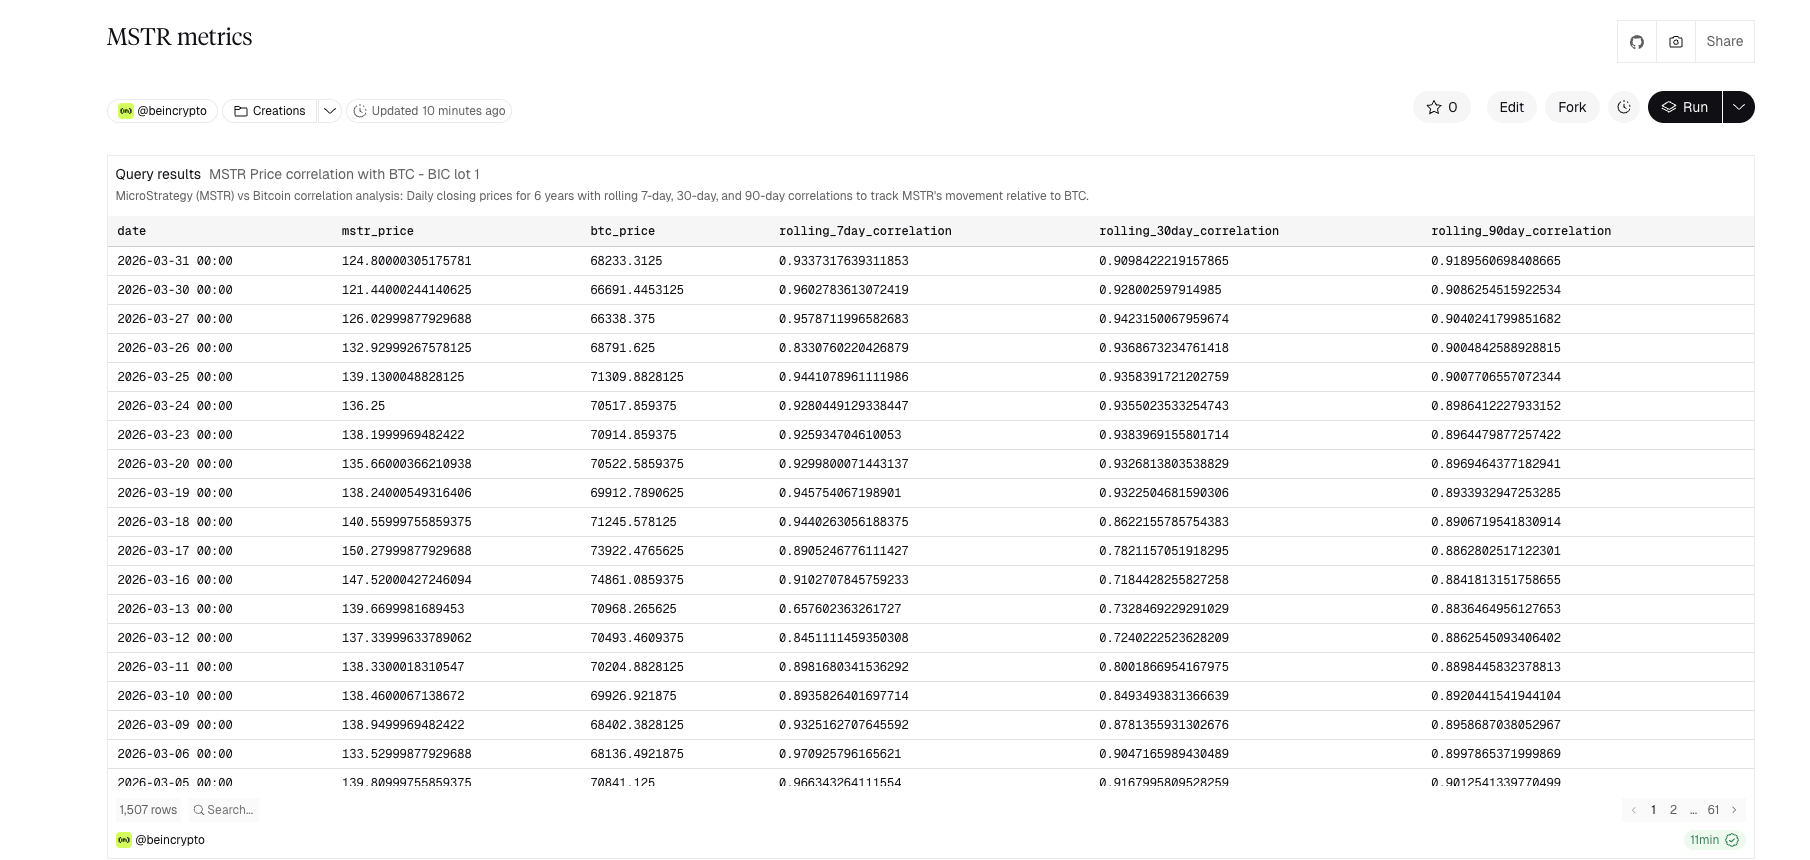The height and width of the screenshot is (860, 1810).
Task: Select the 1,507 rows count label
Action: pos(148,810)
